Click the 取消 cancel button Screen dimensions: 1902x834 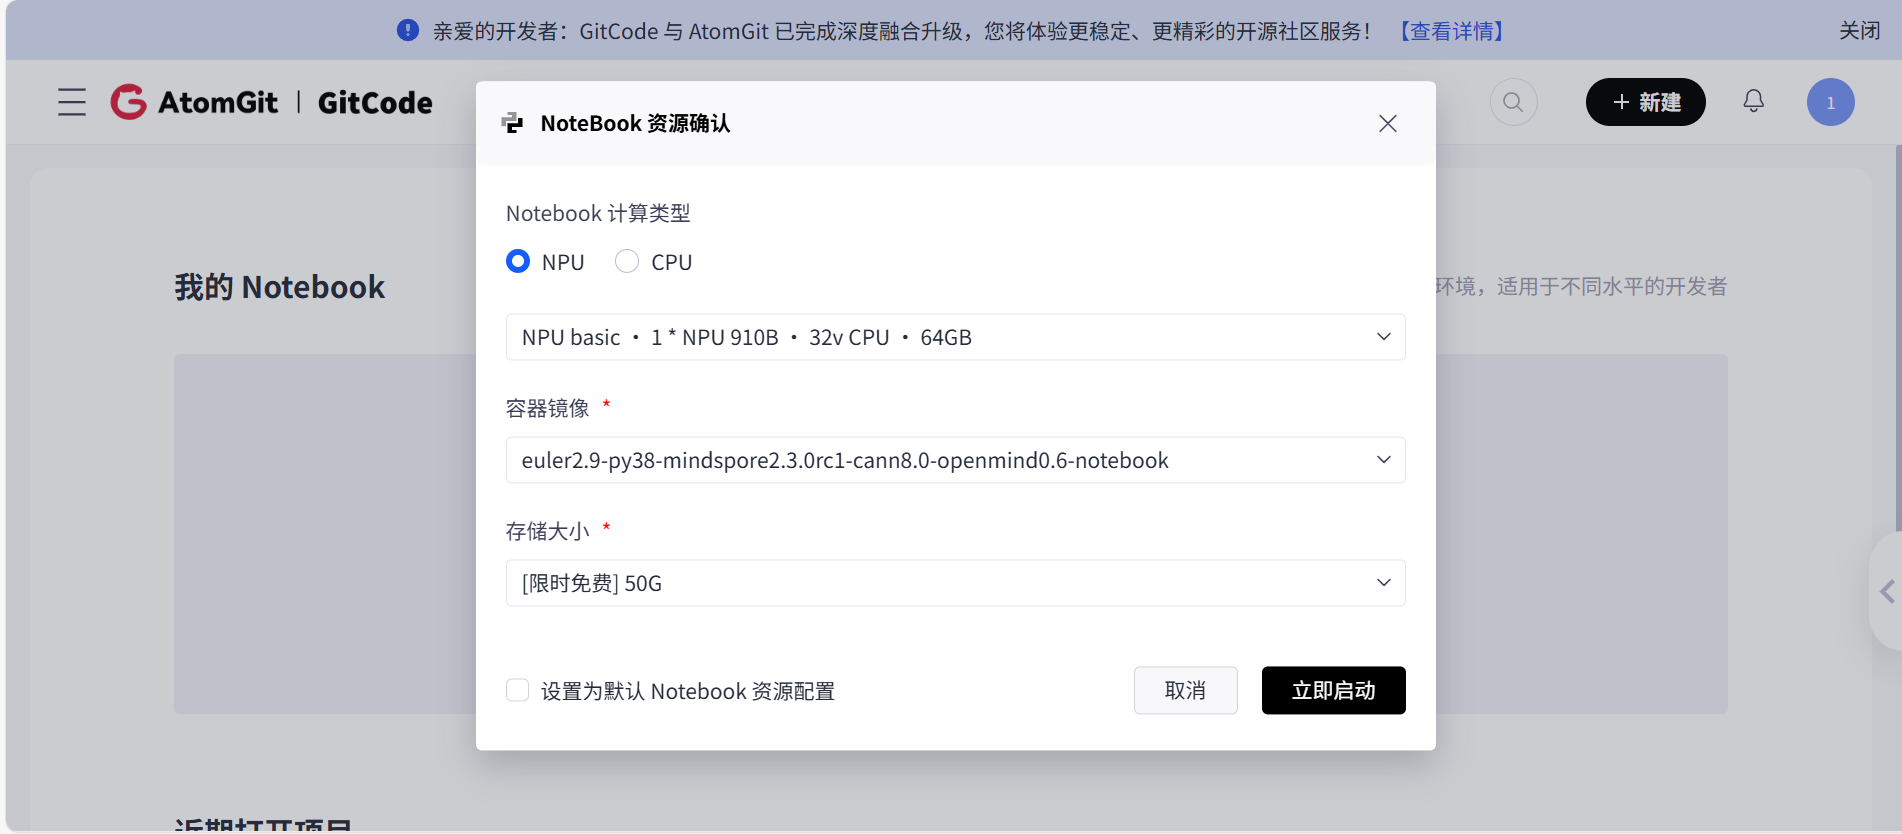tap(1185, 690)
